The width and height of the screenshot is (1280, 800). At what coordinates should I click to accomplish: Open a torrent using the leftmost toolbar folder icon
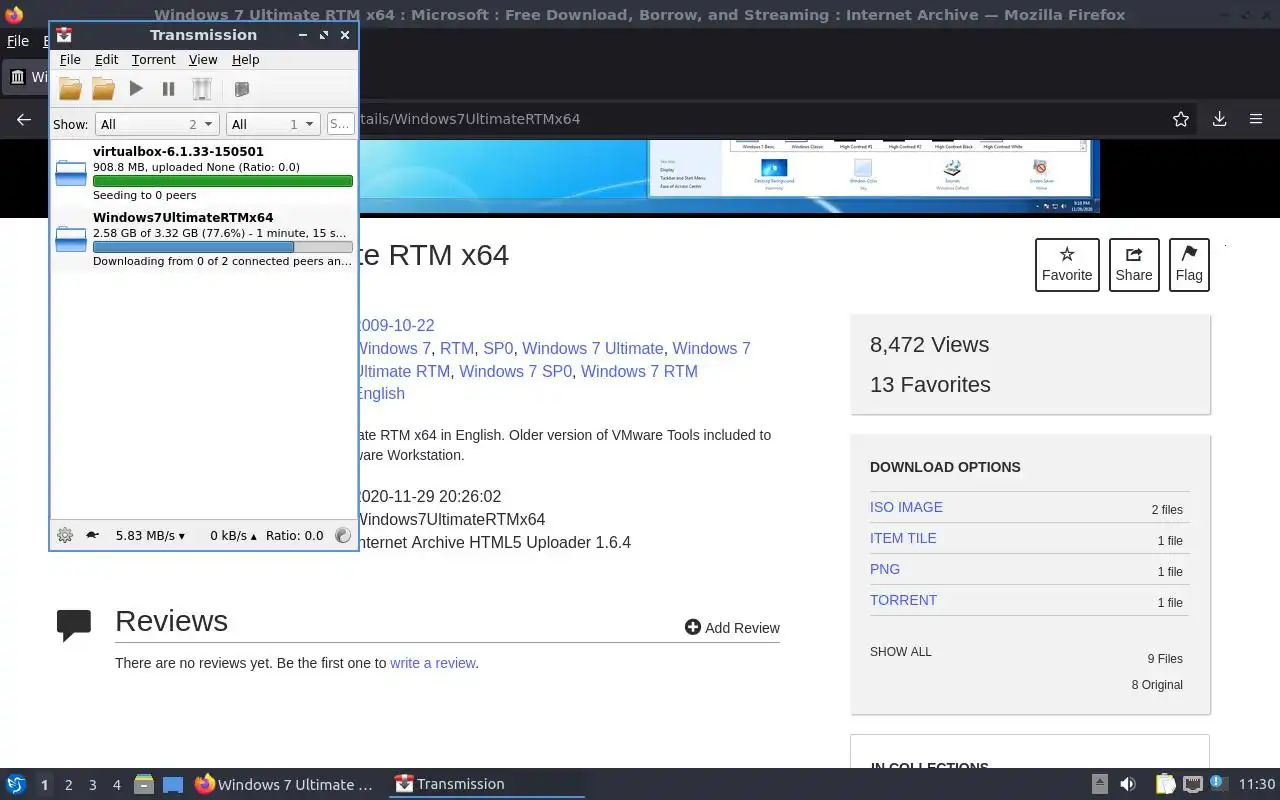pyautogui.click(x=70, y=89)
